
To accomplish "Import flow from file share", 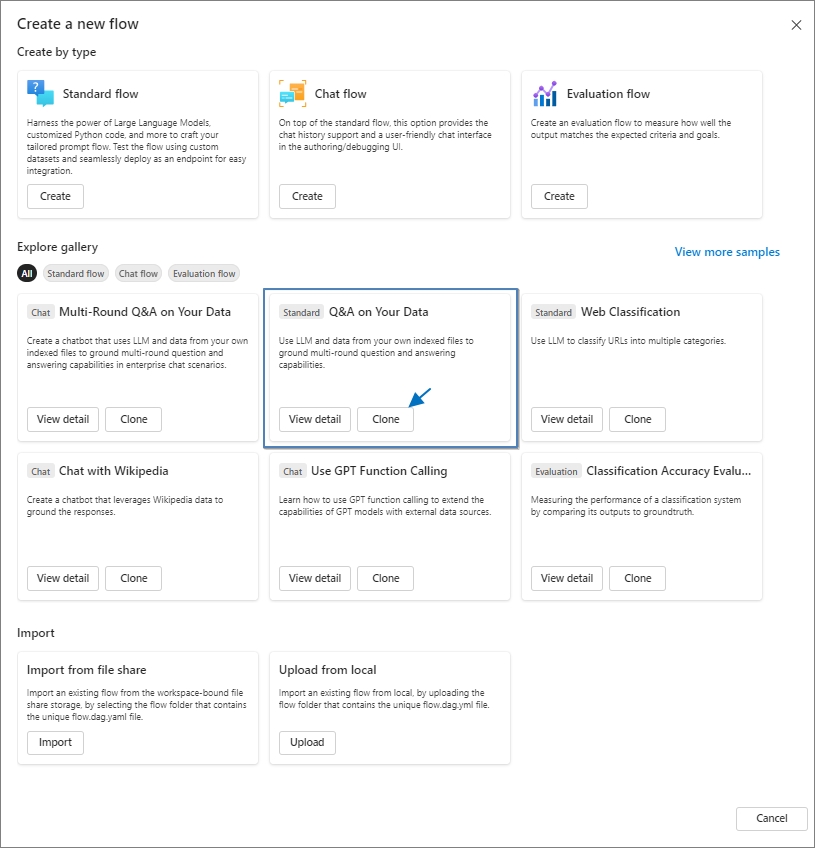I will point(55,743).
